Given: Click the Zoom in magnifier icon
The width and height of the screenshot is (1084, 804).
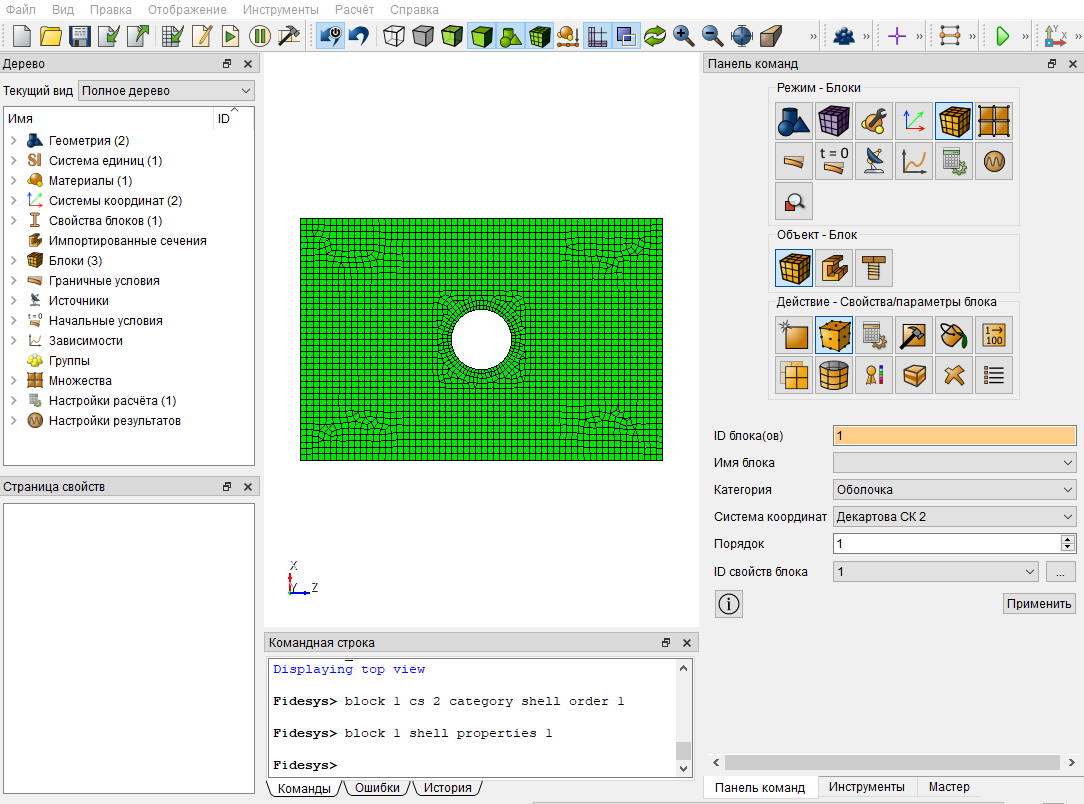Looking at the screenshot, I should (x=684, y=36).
